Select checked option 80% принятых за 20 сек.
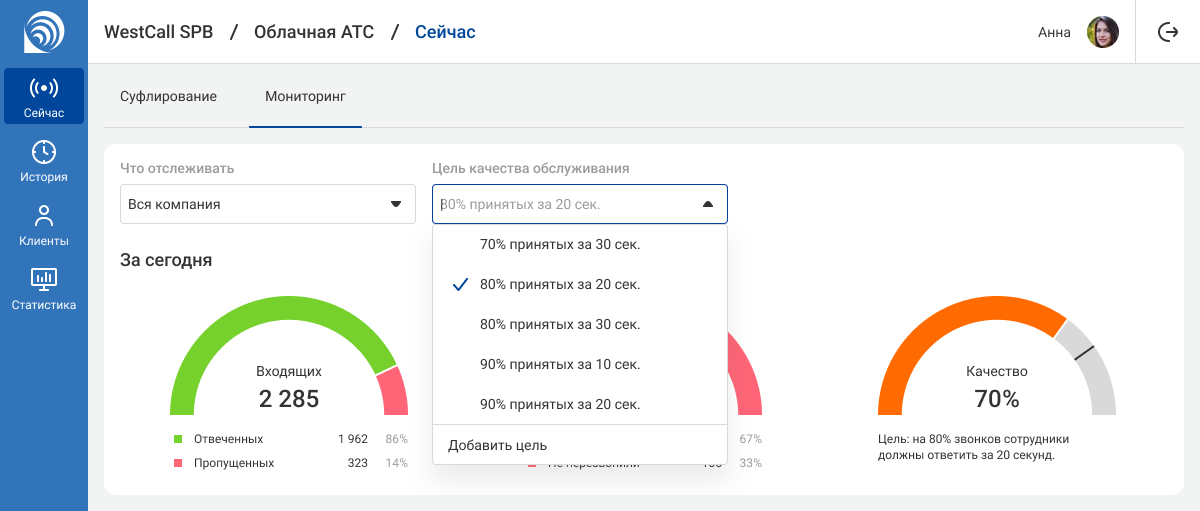Viewport: 1200px width, 511px height. 559,284
